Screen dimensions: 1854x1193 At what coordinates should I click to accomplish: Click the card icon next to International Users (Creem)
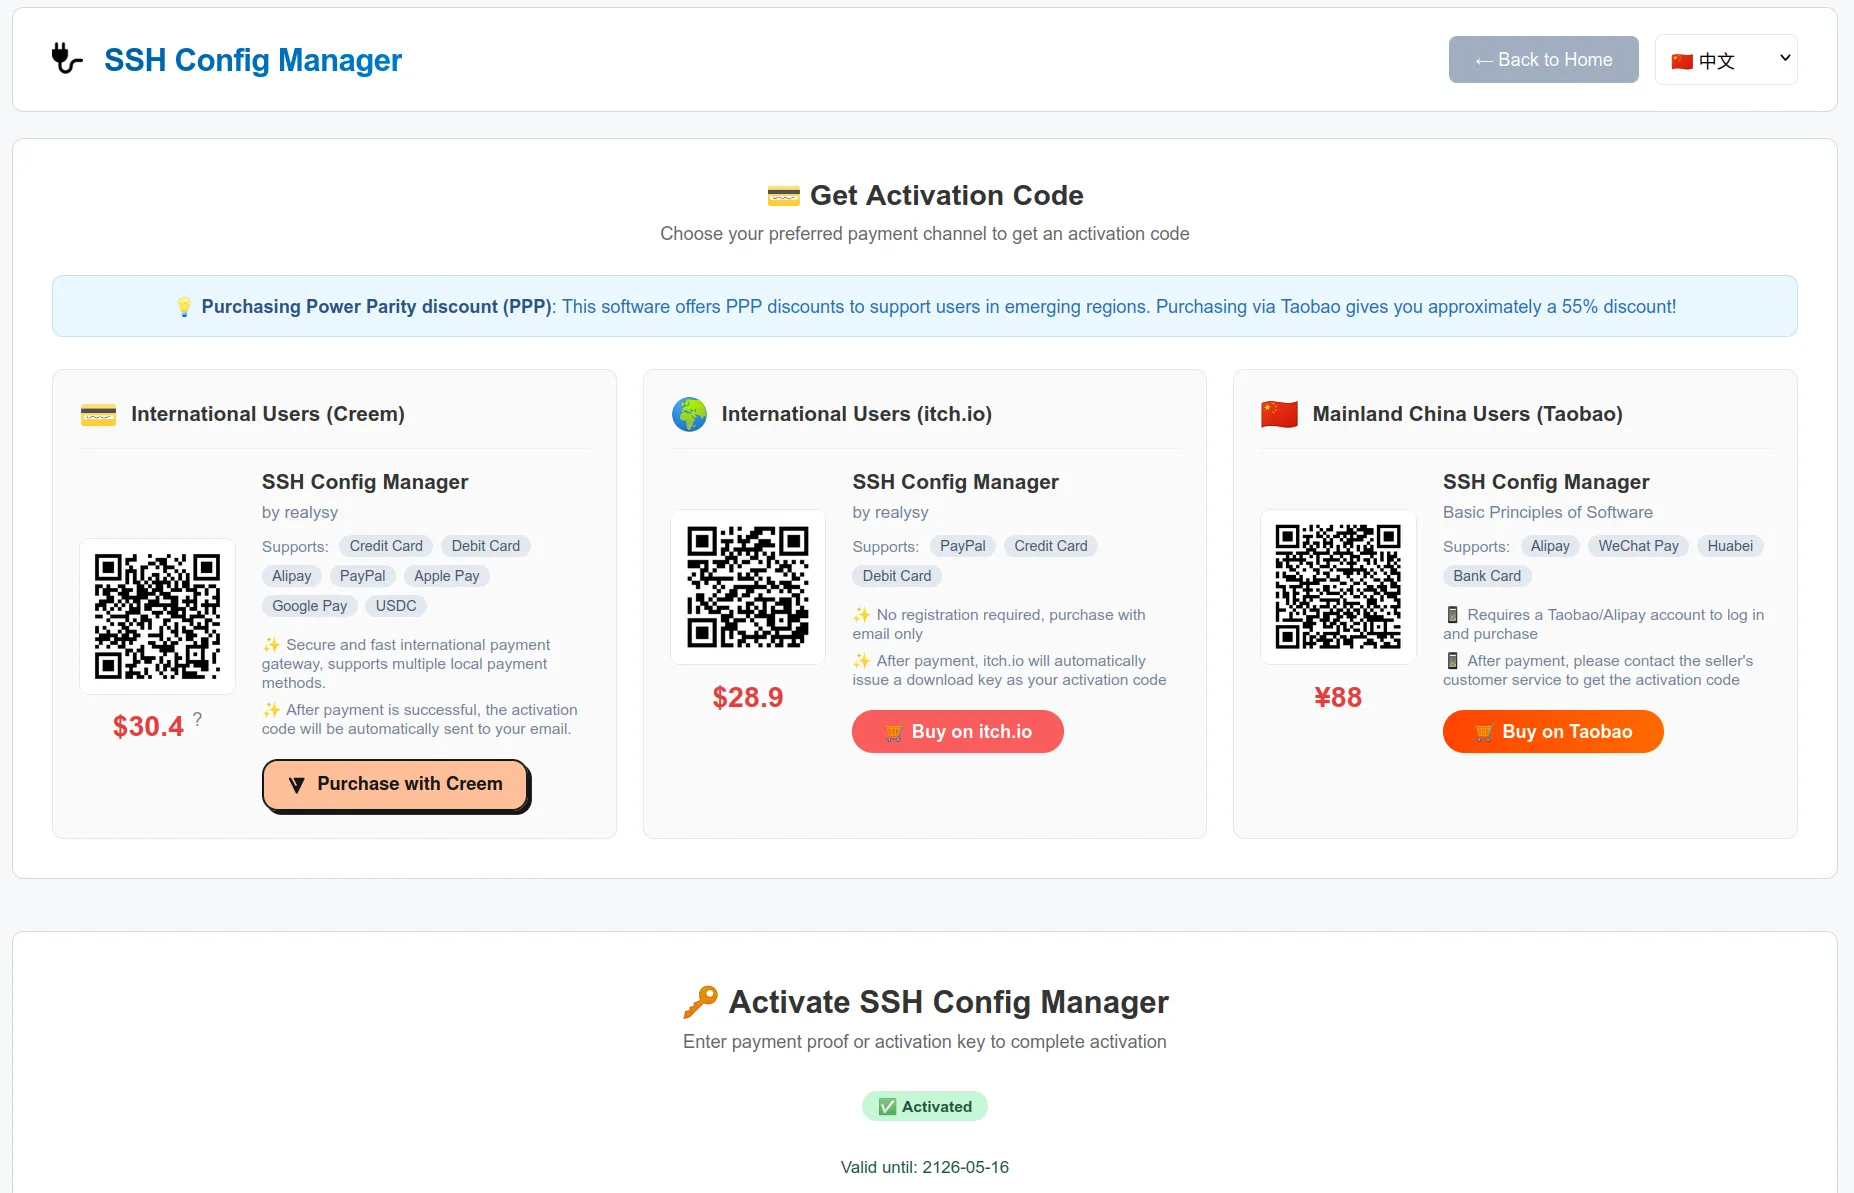98,414
